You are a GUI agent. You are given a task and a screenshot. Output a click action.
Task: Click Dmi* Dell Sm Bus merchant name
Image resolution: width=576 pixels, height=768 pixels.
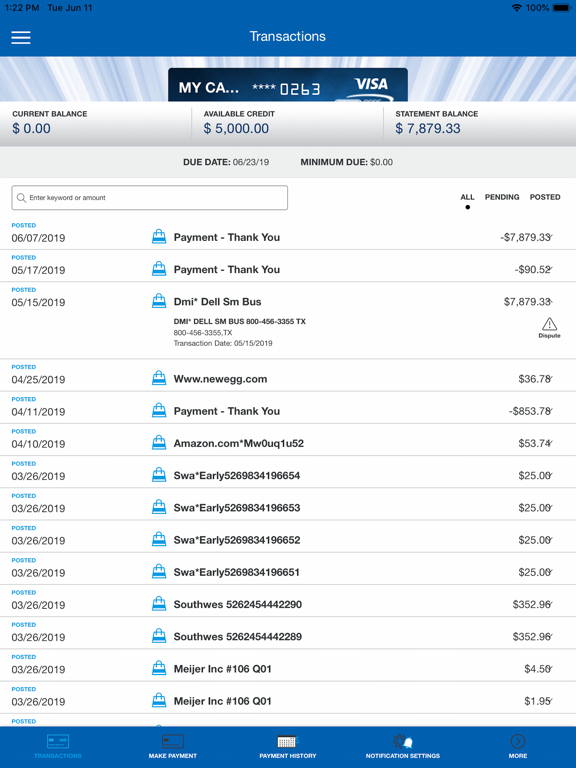point(217,302)
